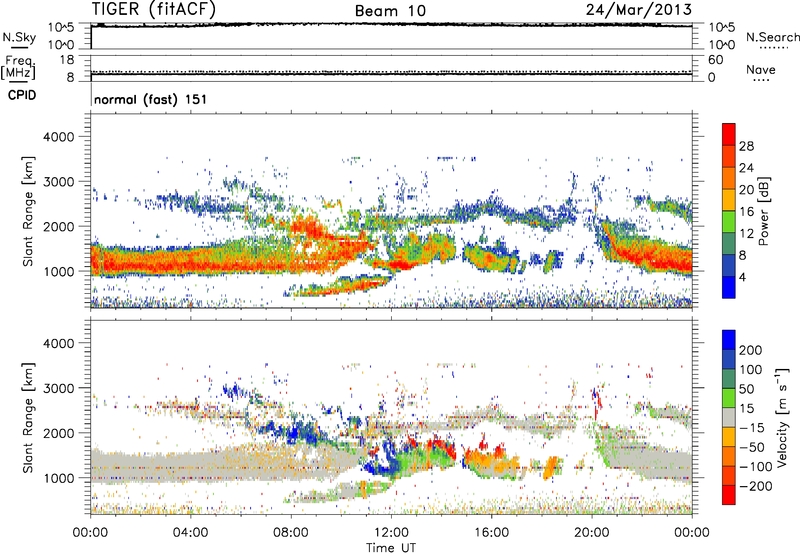Image resolution: width=800 pixels, height=554 pixels.
Task: Click the 'Beam 10' heading
Action: [x=390, y=11]
